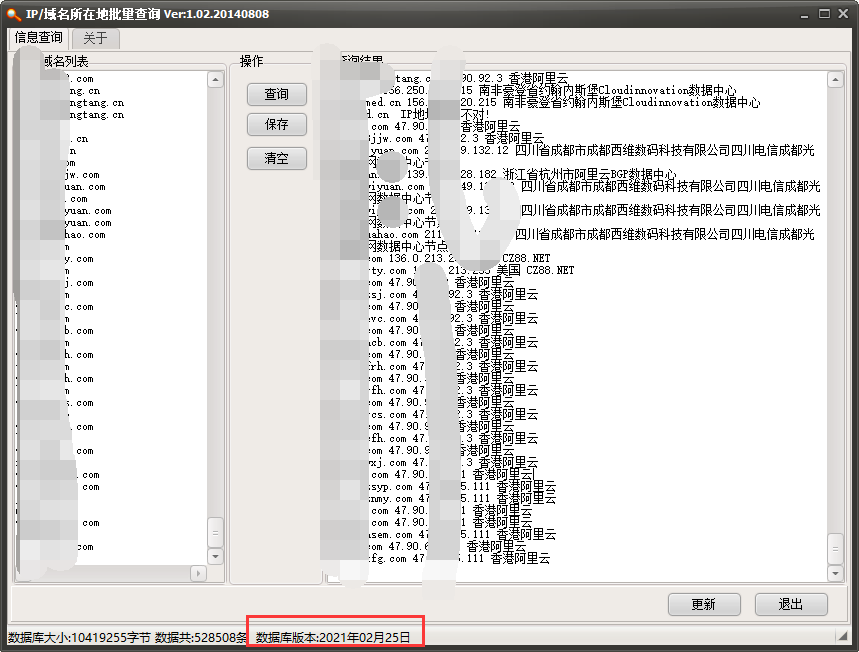
Task: Click 数据共:528508条 status text
Action: pos(201,638)
